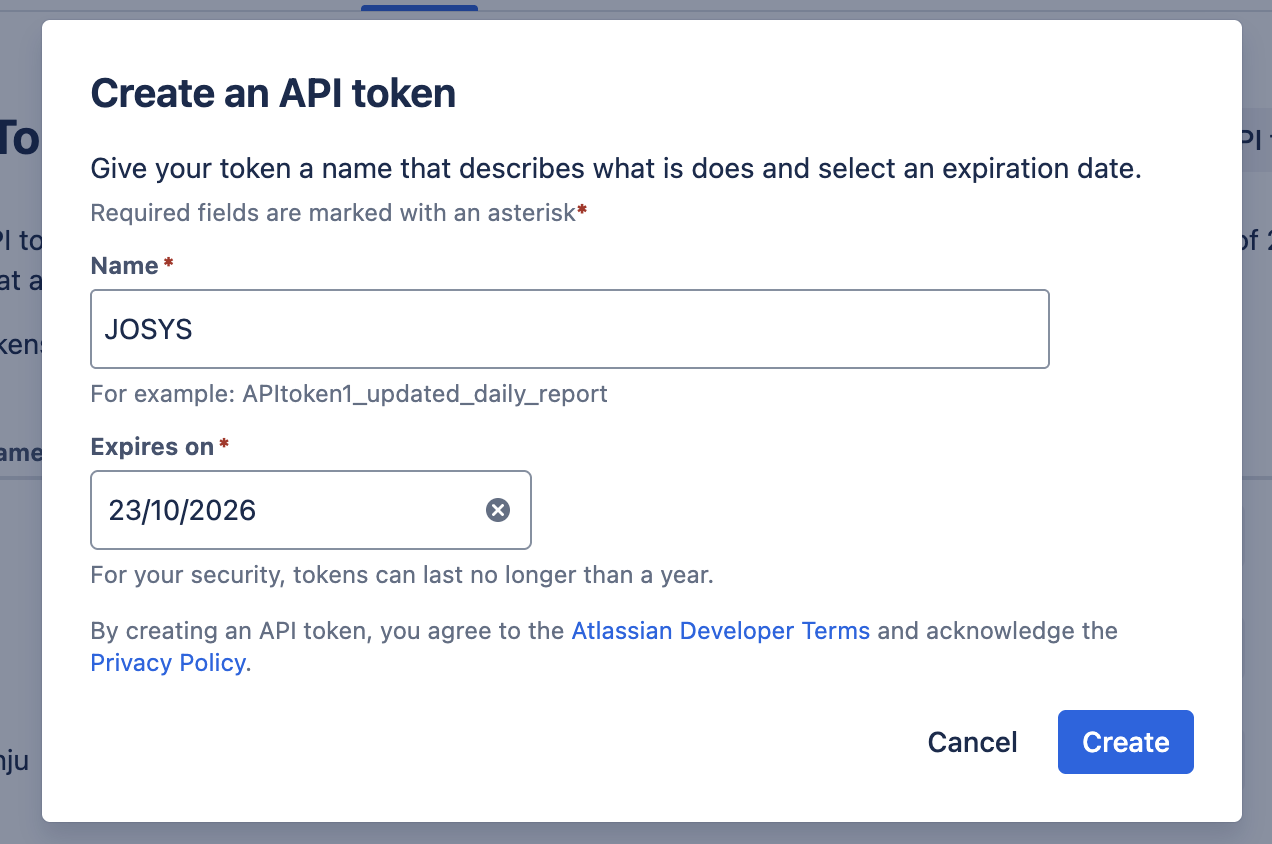Click the Create button
1272x844 pixels.
point(1125,742)
